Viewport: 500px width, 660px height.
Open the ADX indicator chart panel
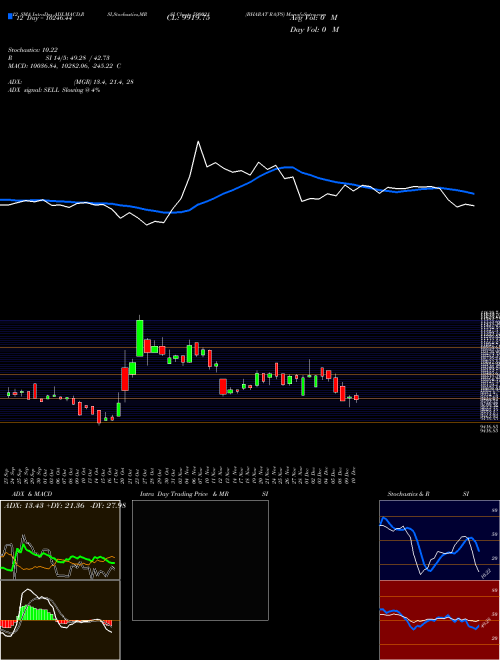60,540
